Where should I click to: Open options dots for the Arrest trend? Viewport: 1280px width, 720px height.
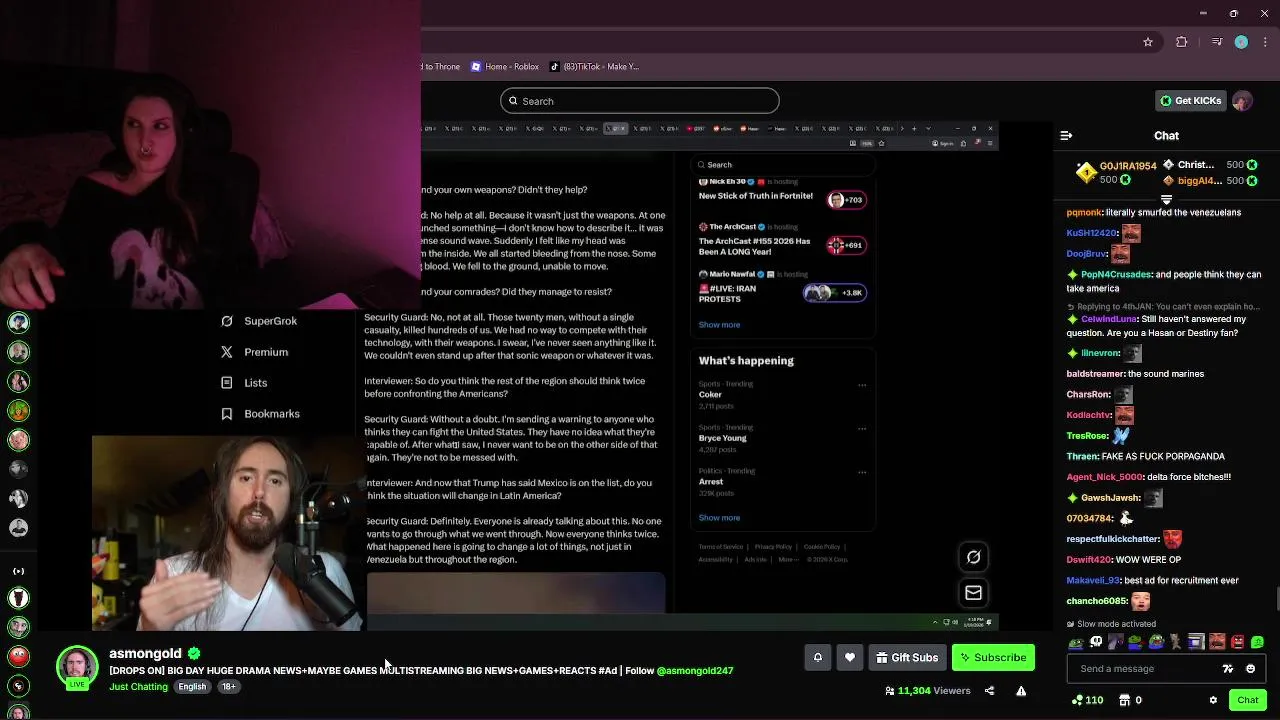click(x=862, y=472)
